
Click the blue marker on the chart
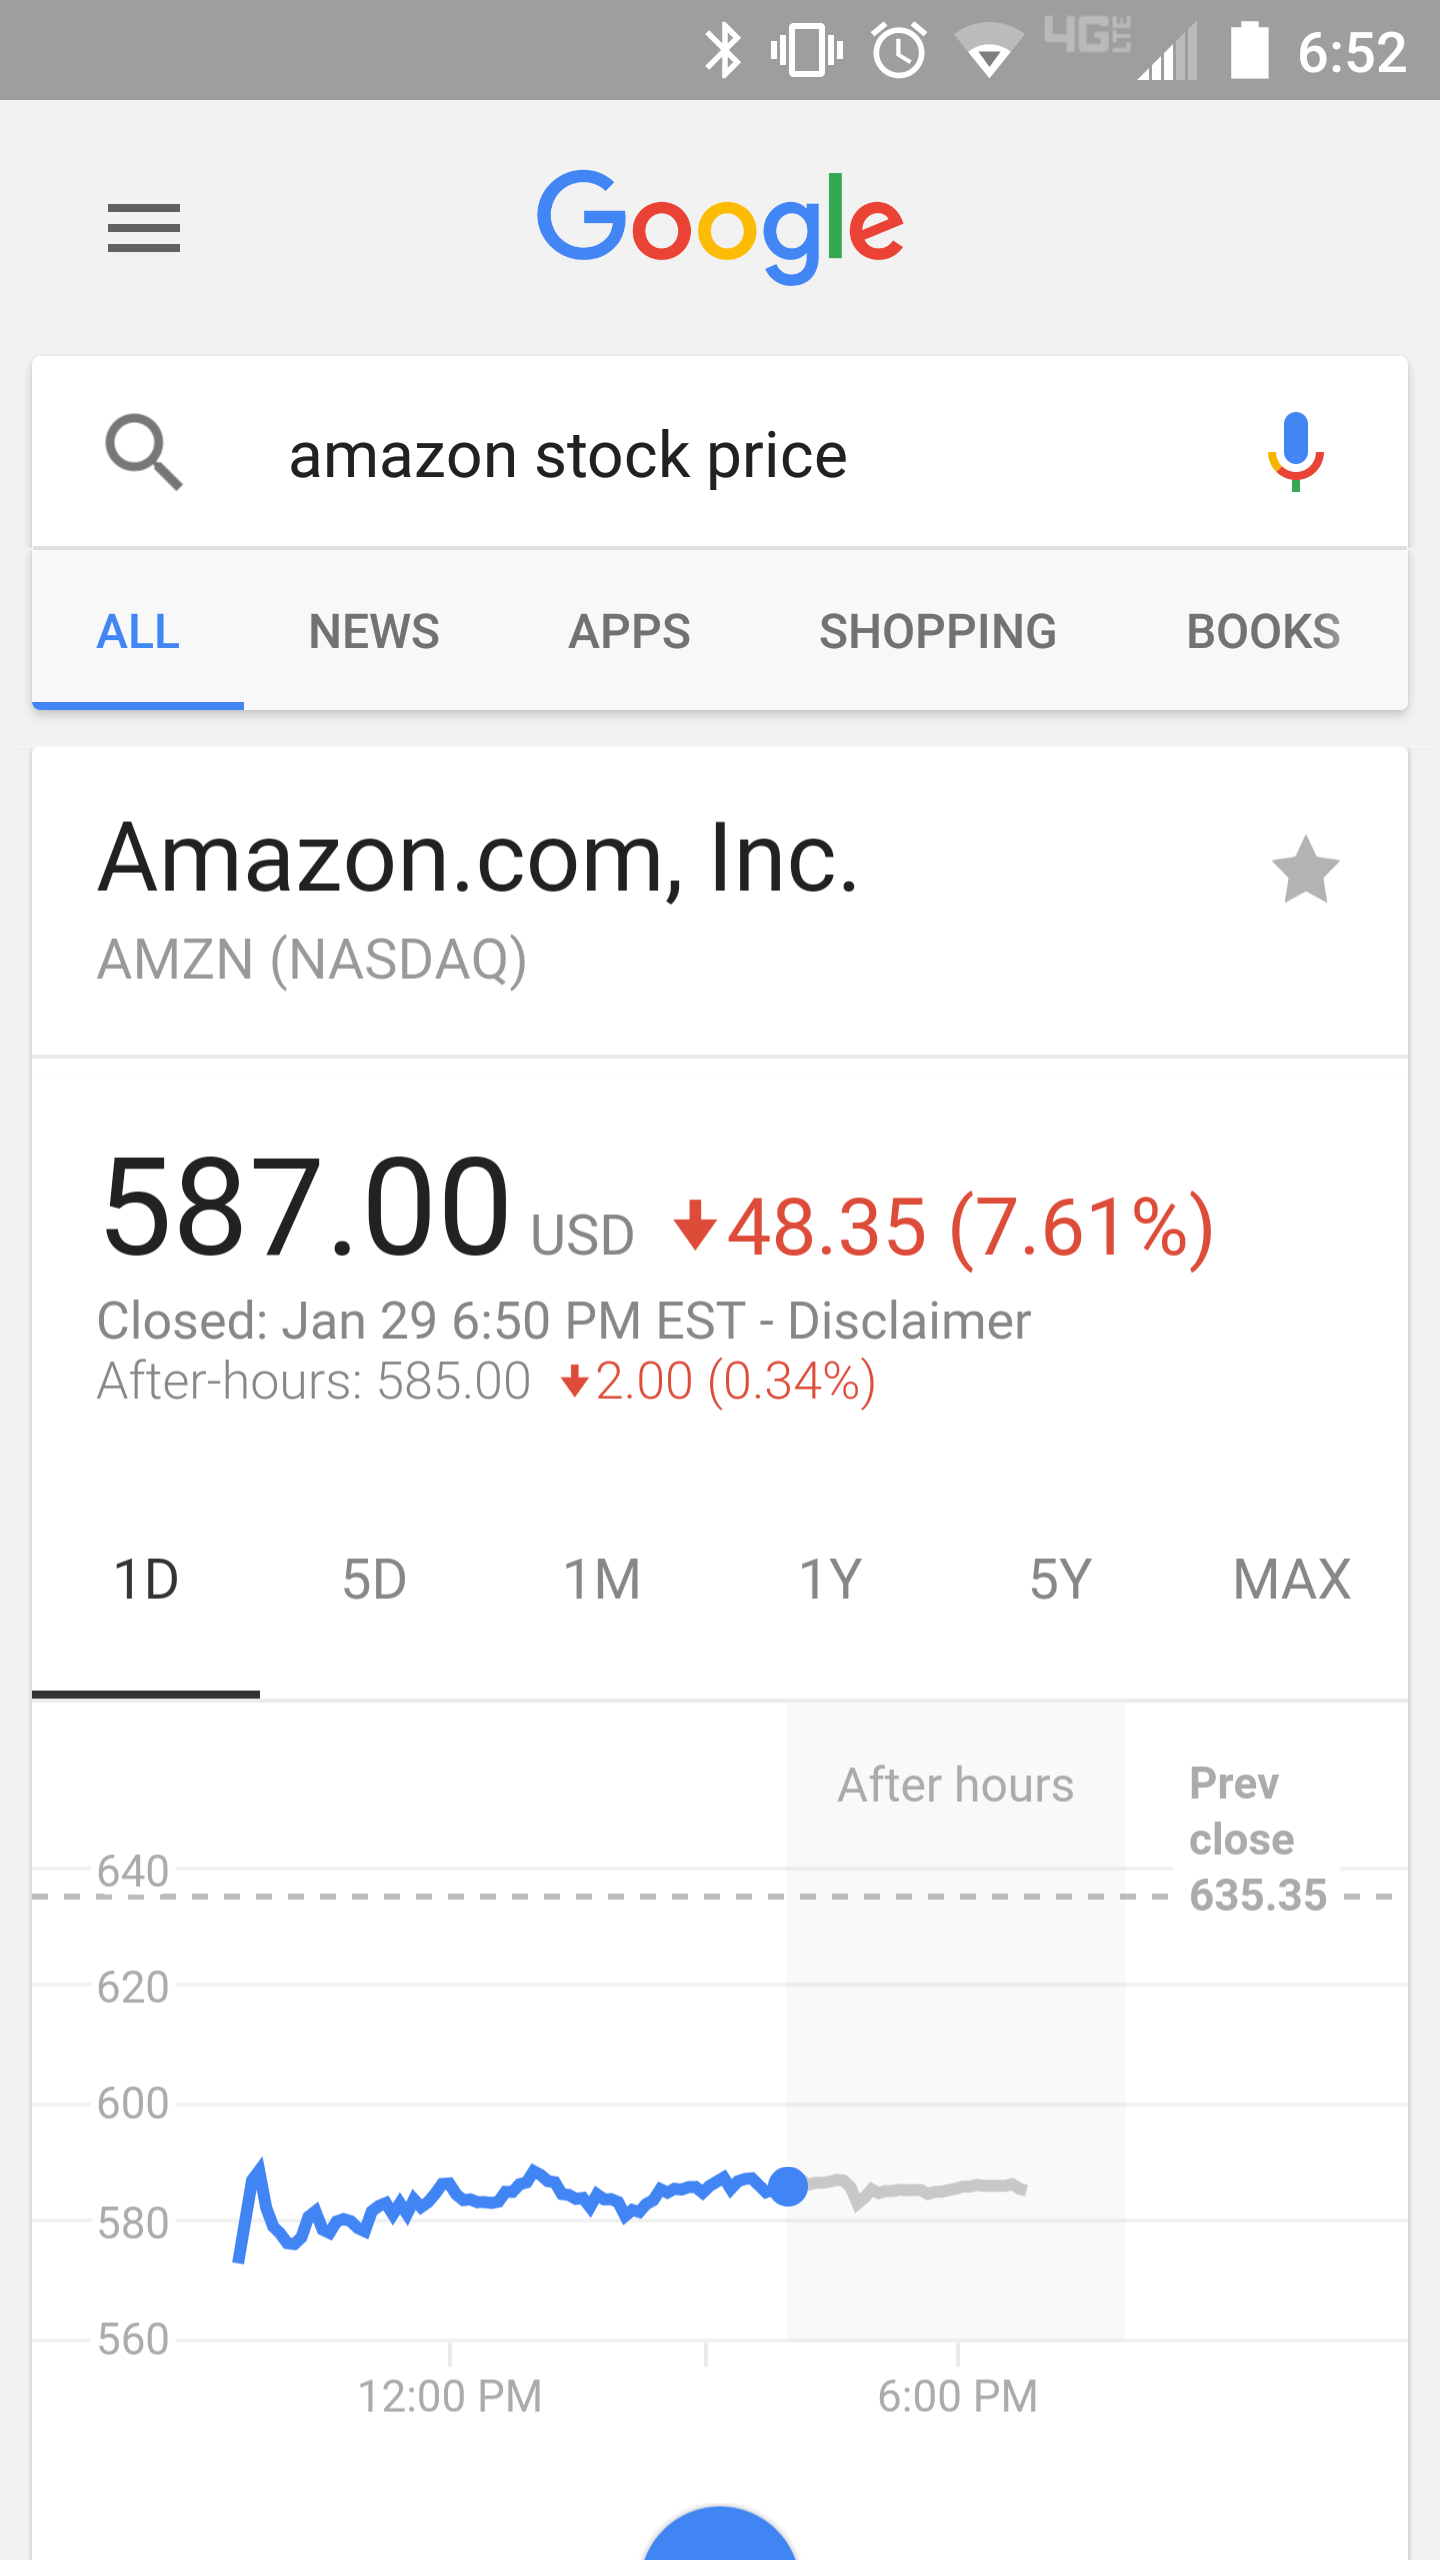tap(788, 2186)
